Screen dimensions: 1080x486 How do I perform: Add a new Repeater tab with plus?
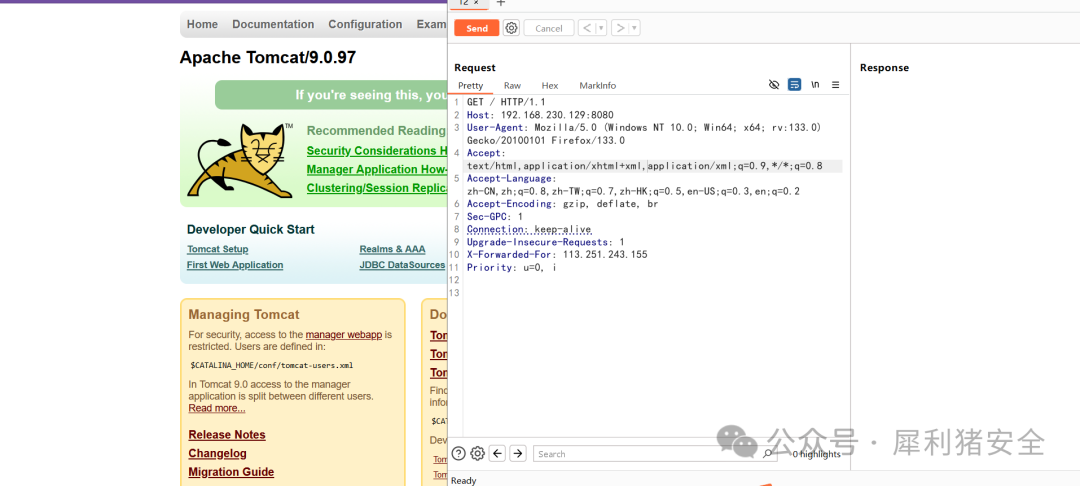(501, 3)
